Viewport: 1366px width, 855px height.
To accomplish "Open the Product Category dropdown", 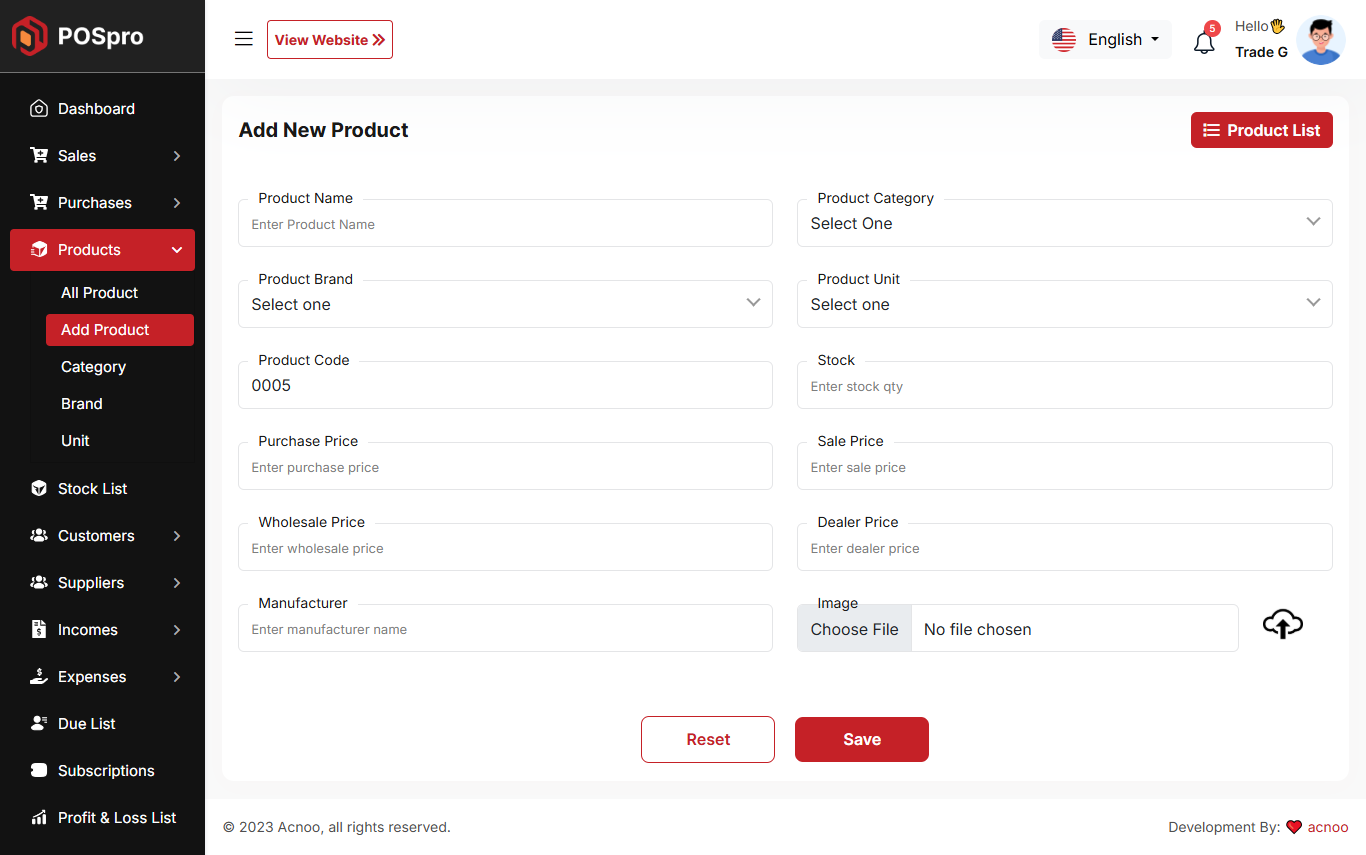I will (x=1064, y=223).
